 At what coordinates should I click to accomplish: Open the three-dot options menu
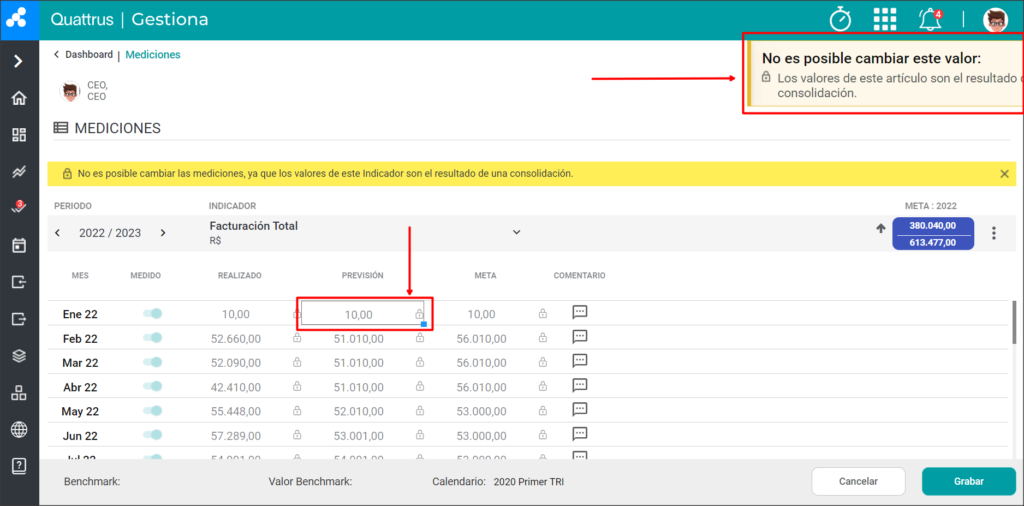pyautogui.click(x=994, y=233)
